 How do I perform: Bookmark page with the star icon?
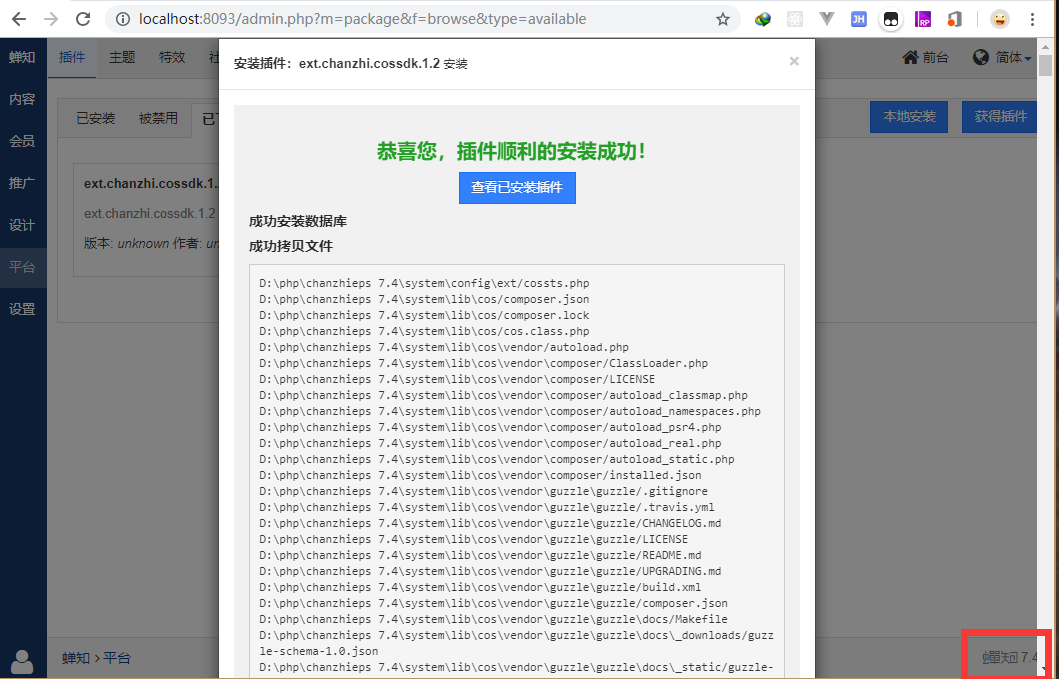pos(723,20)
